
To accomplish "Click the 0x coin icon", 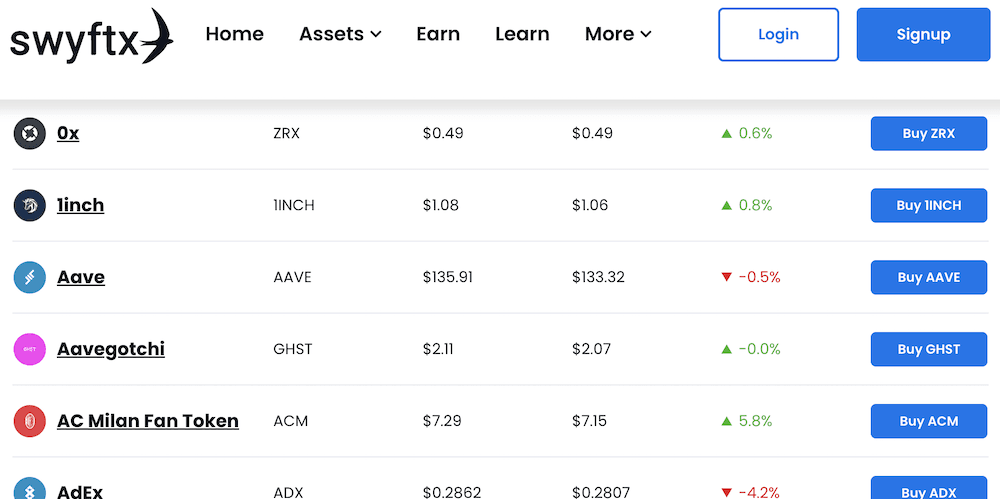I will point(30,133).
